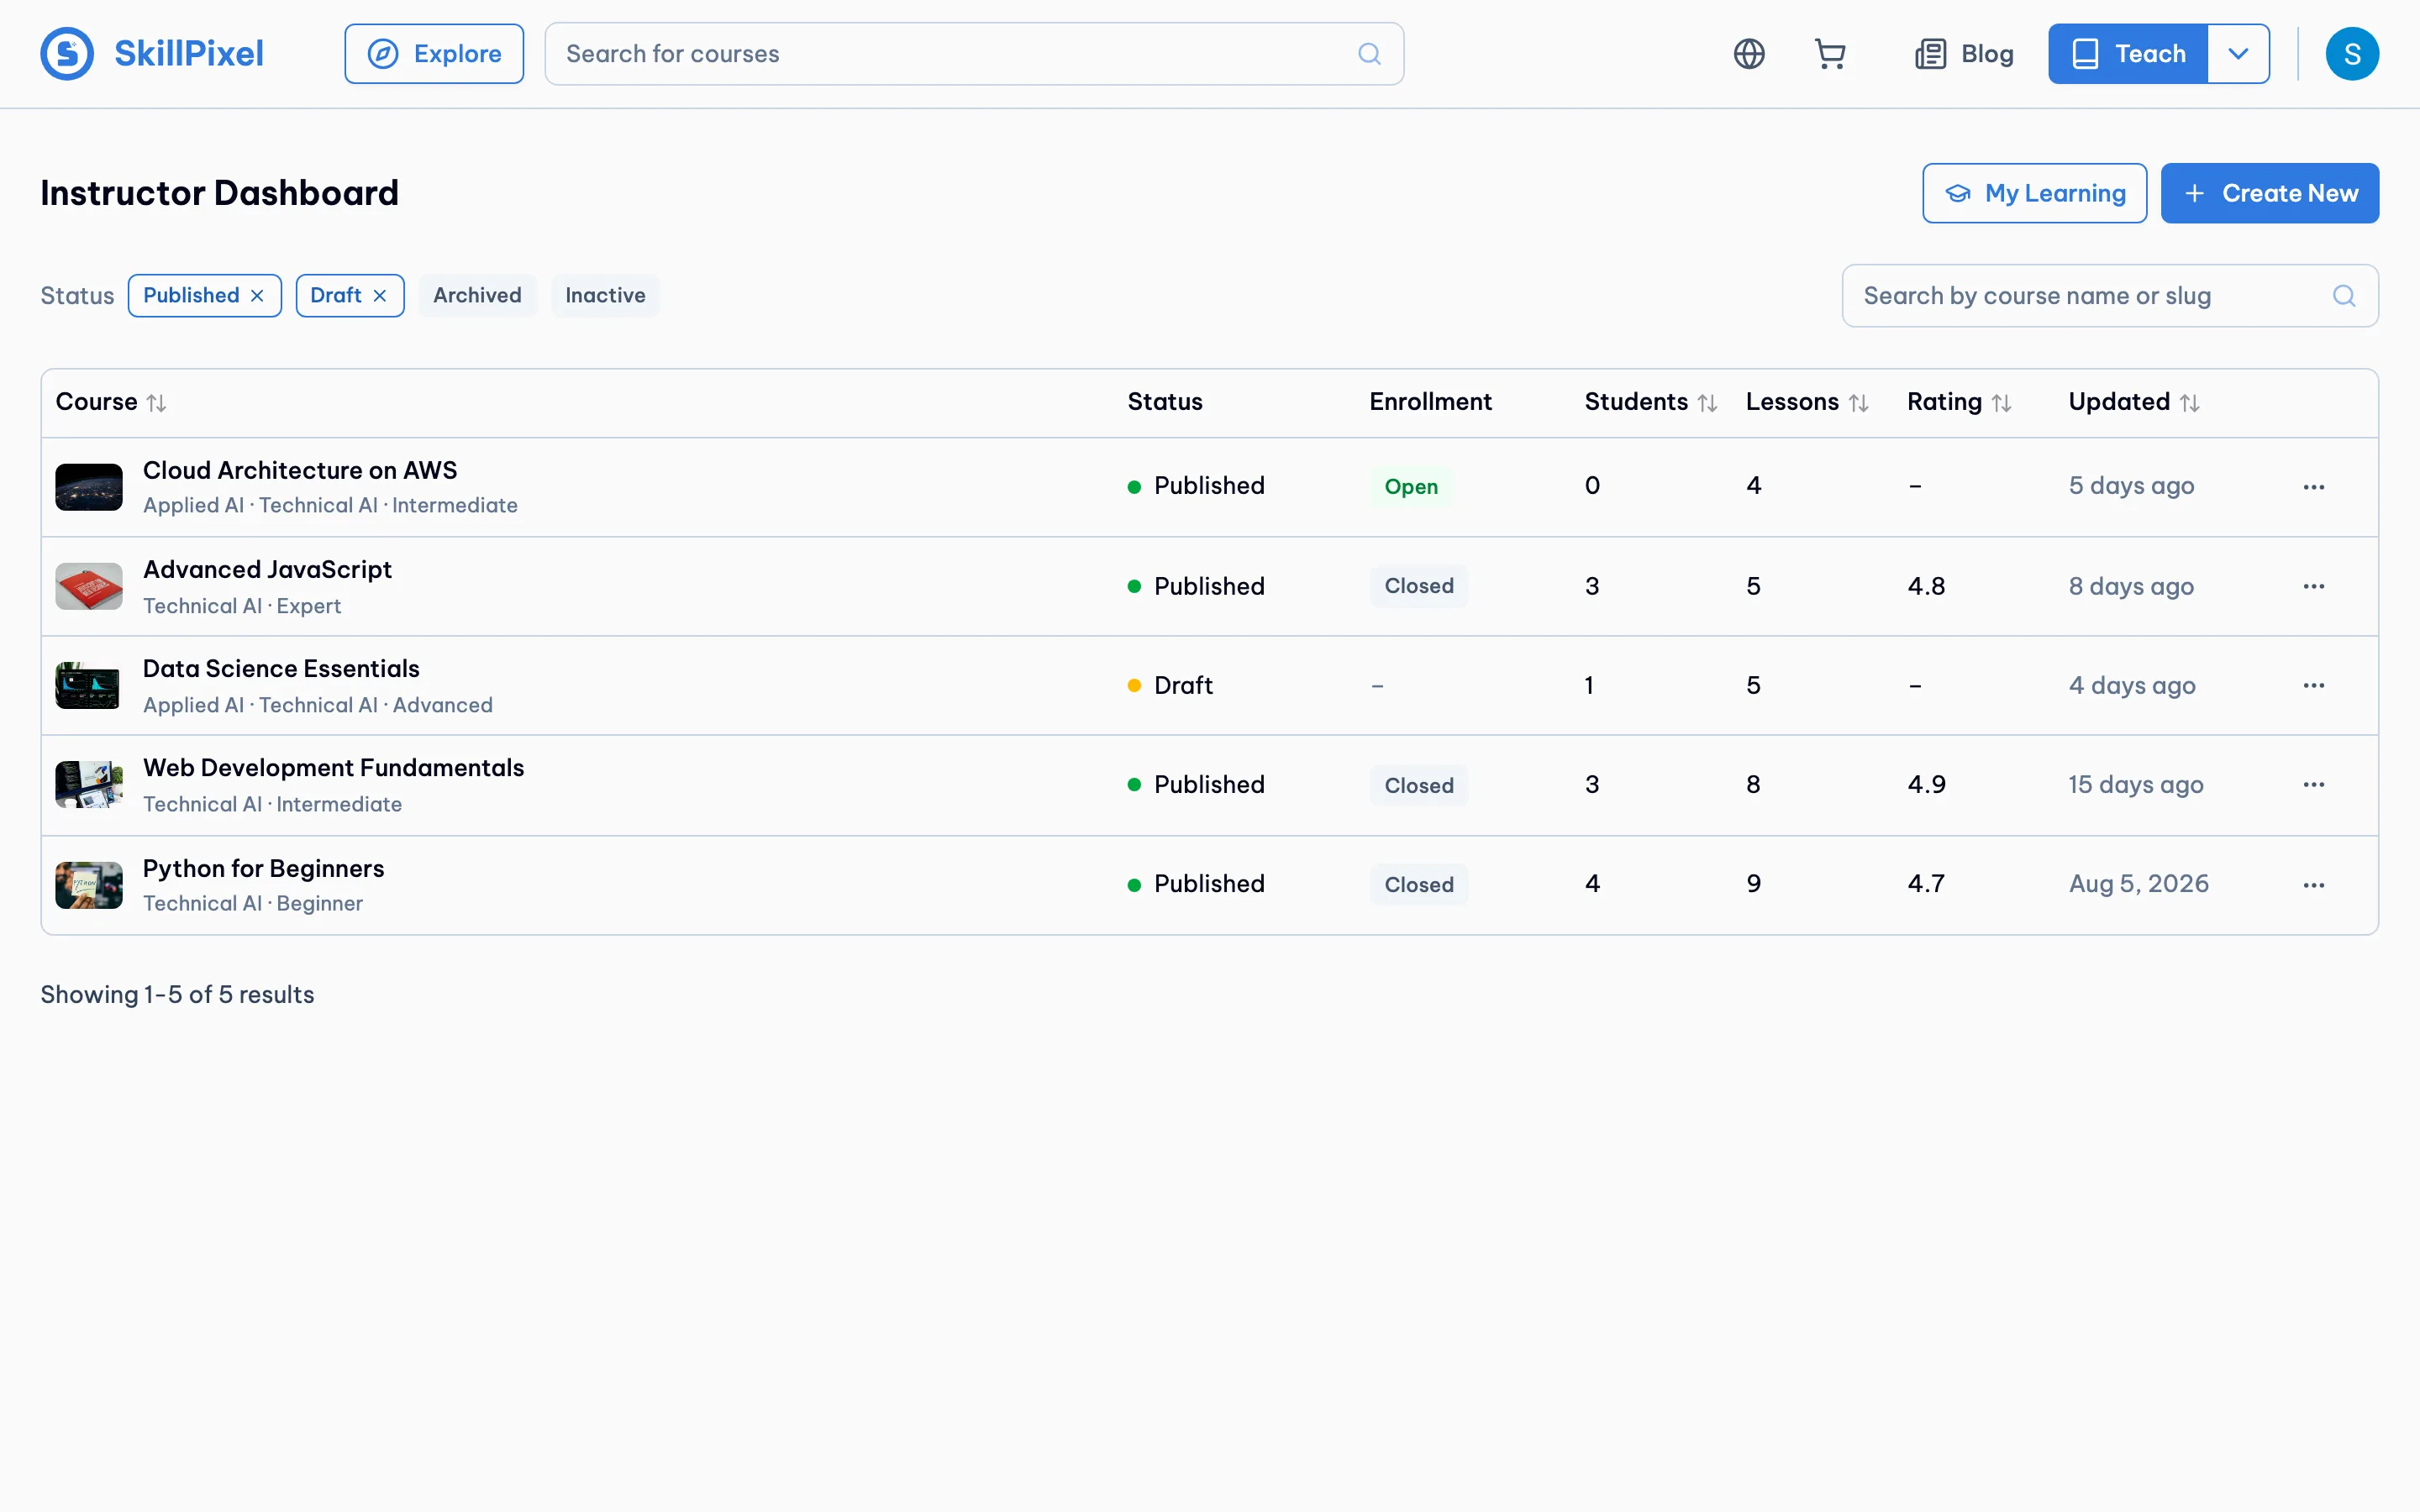Click the search icon in course name search

2344,296
